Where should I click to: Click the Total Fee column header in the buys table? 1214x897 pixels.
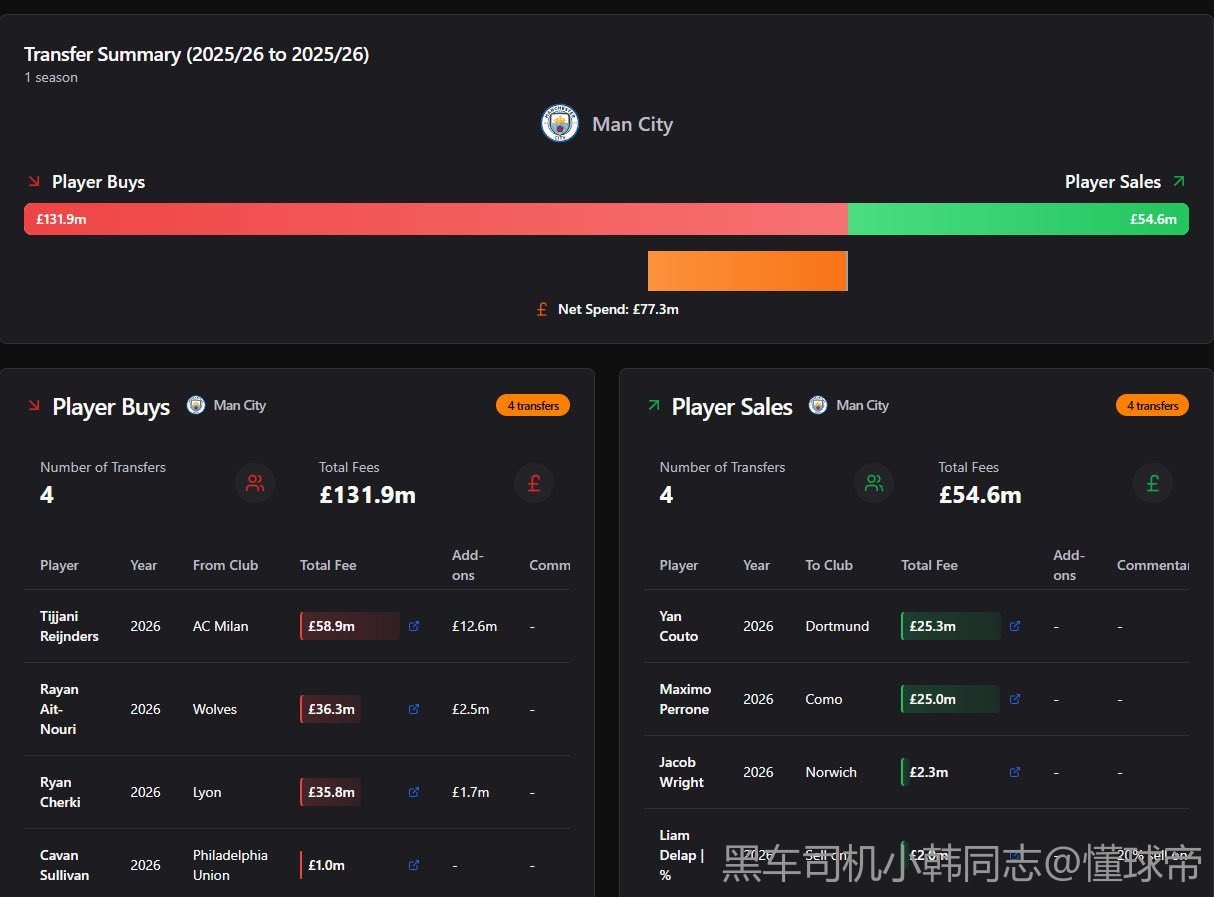[x=328, y=565]
